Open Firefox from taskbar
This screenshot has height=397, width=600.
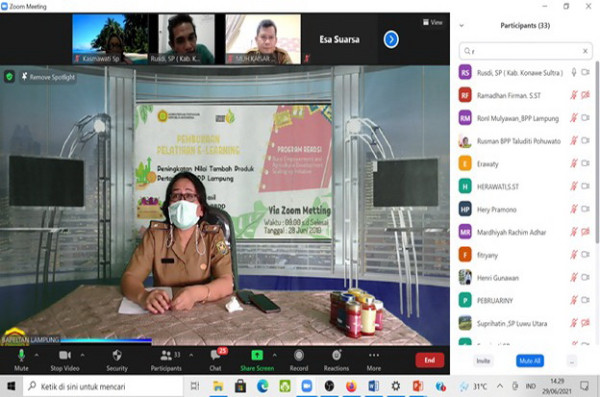pyautogui.click(x=351, y=386)
